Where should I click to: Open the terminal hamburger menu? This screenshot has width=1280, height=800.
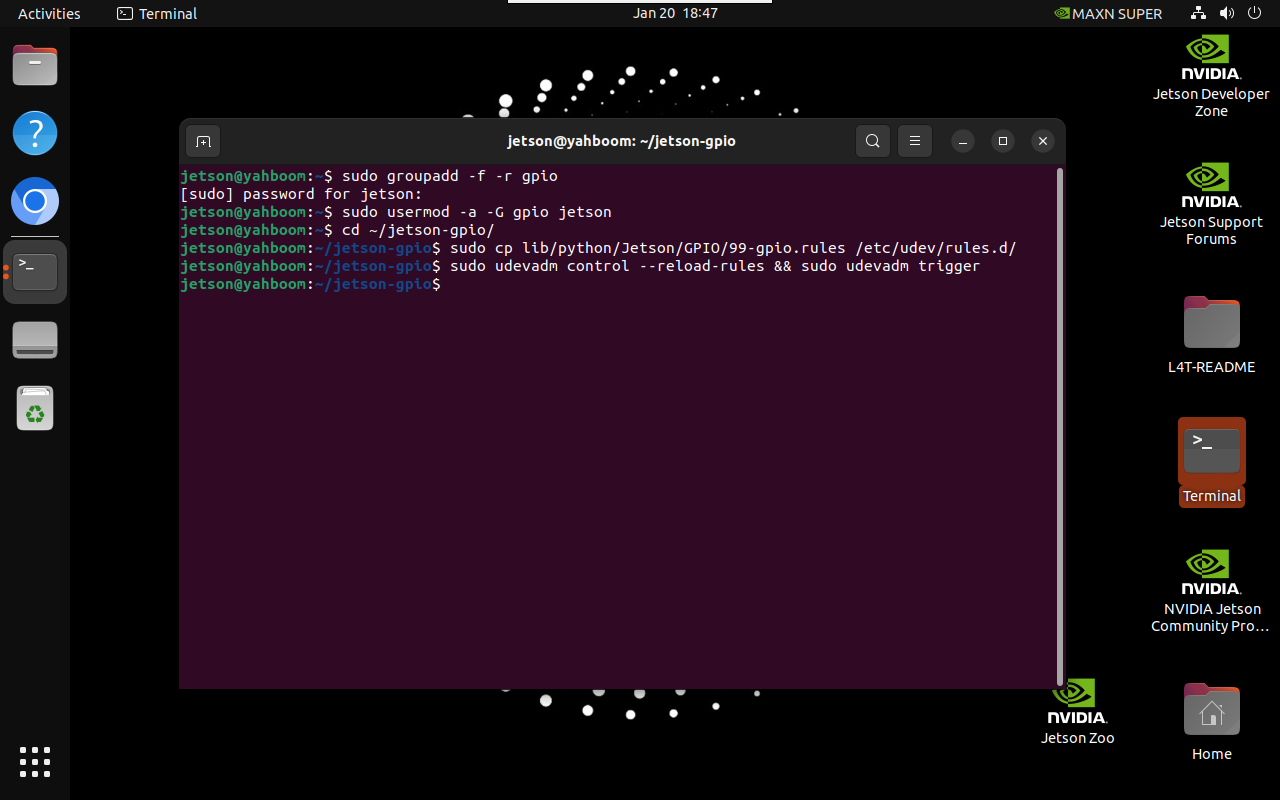[915, 141]
